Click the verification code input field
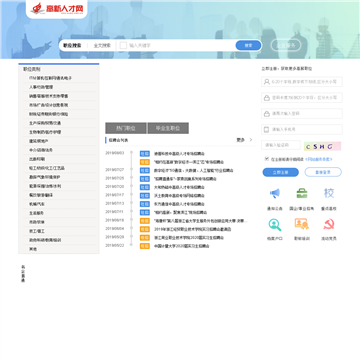360x360 pixels. pos(281,145)
